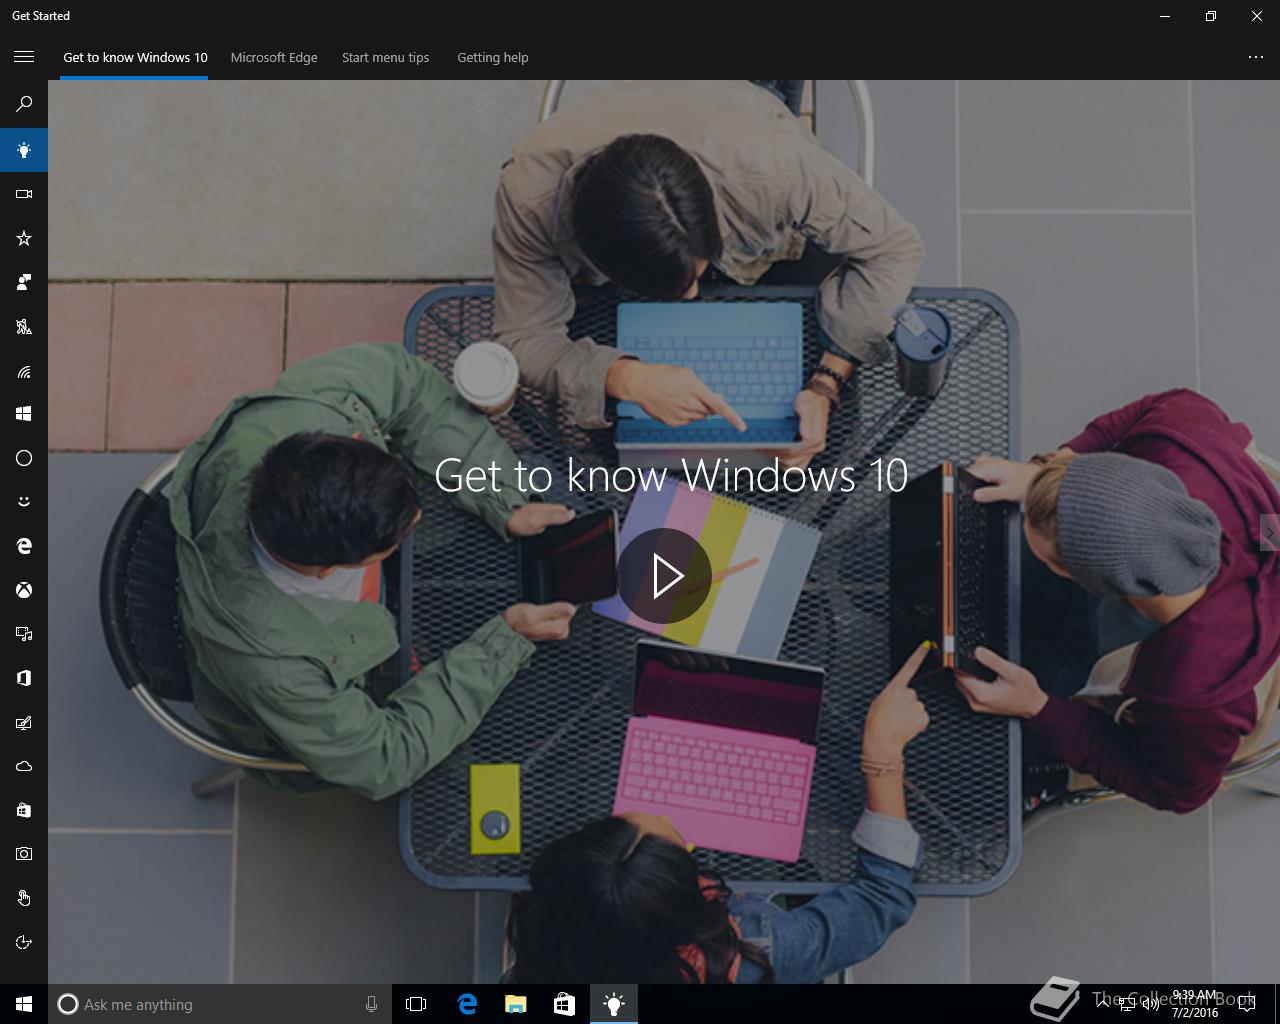Open the construction worker setup icon
The height and width of the screenshot is (1024, 1280).
click(24, 326)
